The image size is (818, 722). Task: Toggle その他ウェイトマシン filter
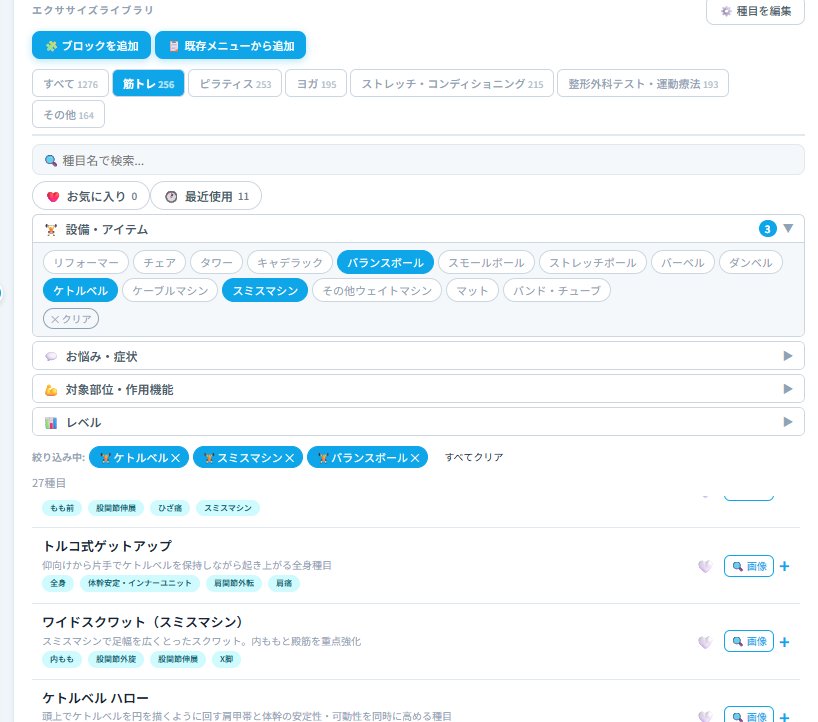(377, 291)
